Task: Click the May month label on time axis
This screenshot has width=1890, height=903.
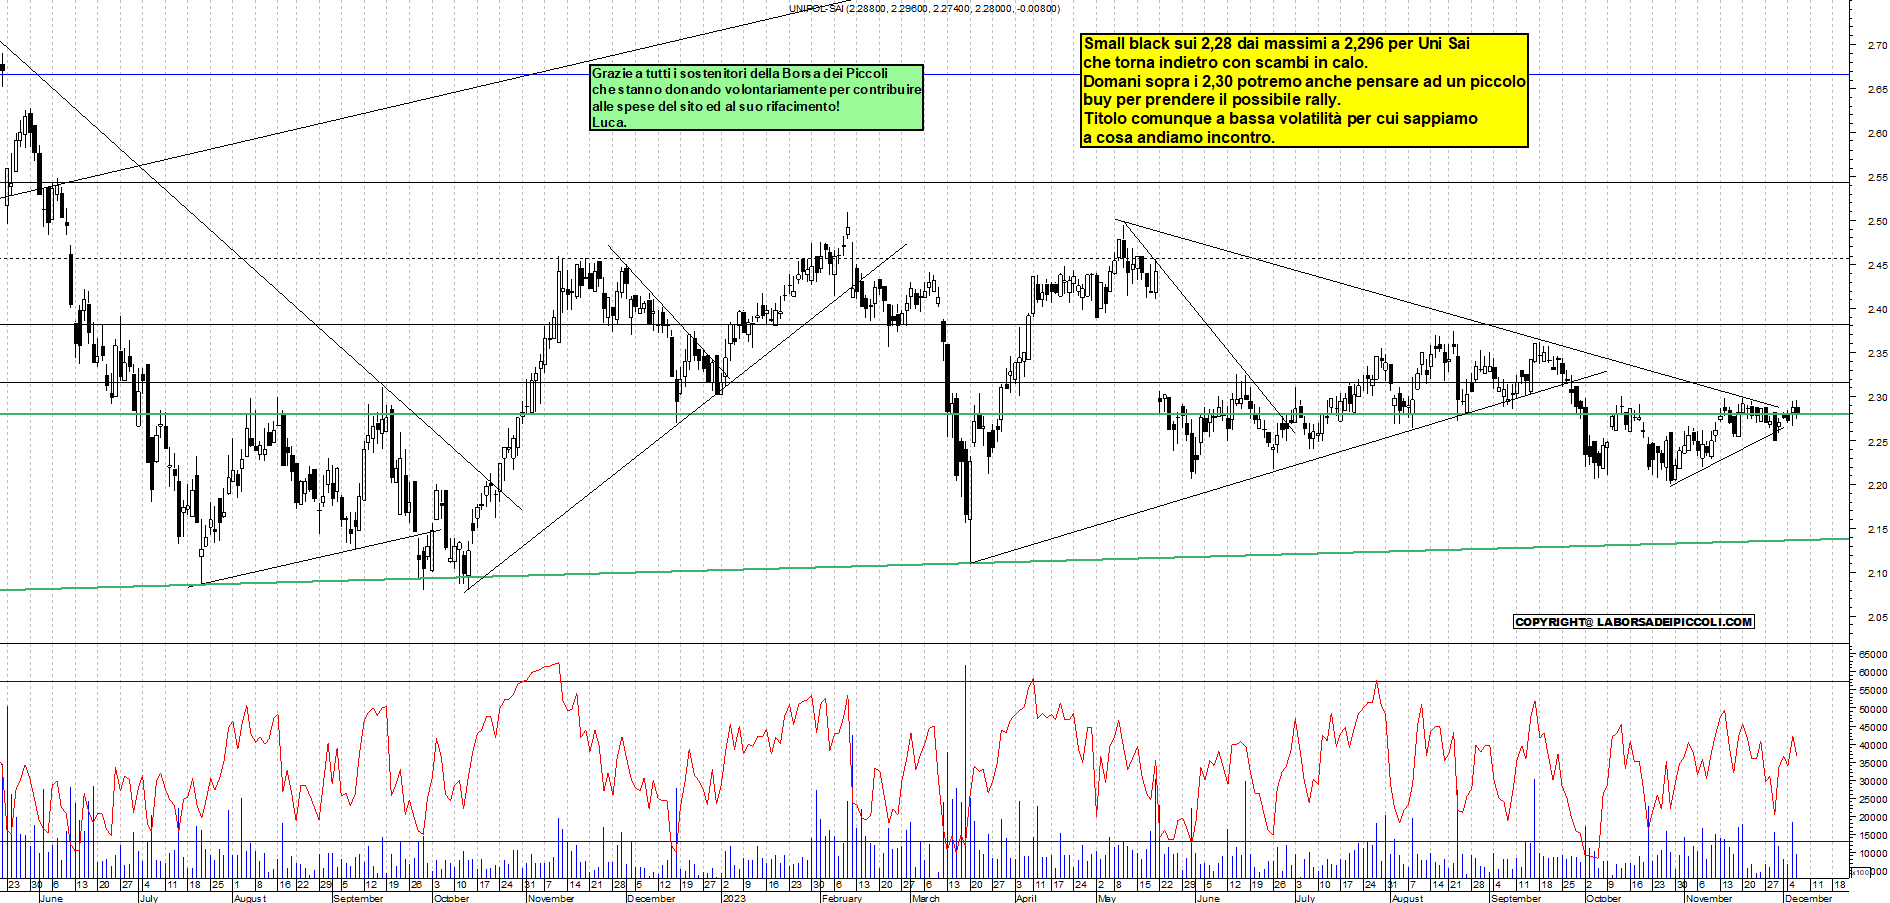Action: click(1106, 898)
